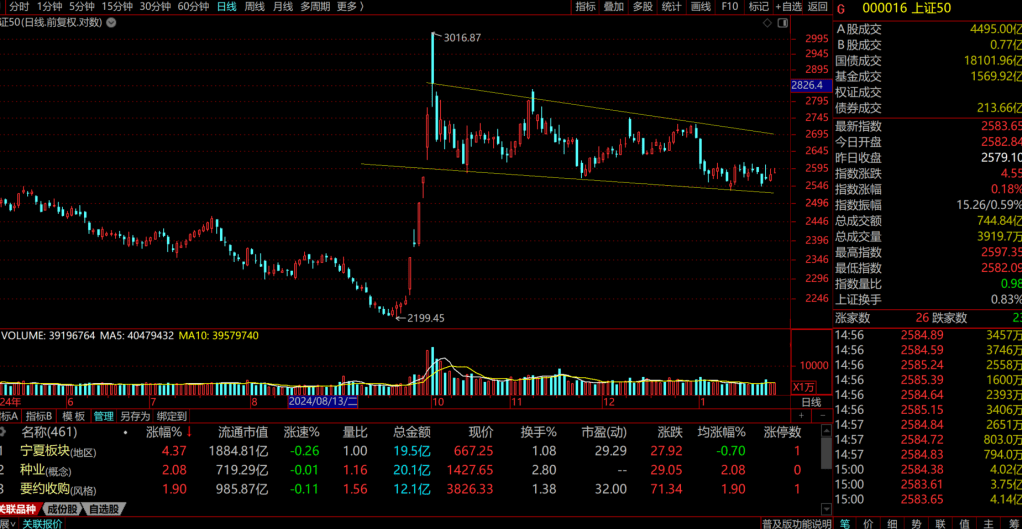Click the 价 tab at bottom right

pyautogui.click(x=869, y=523)
